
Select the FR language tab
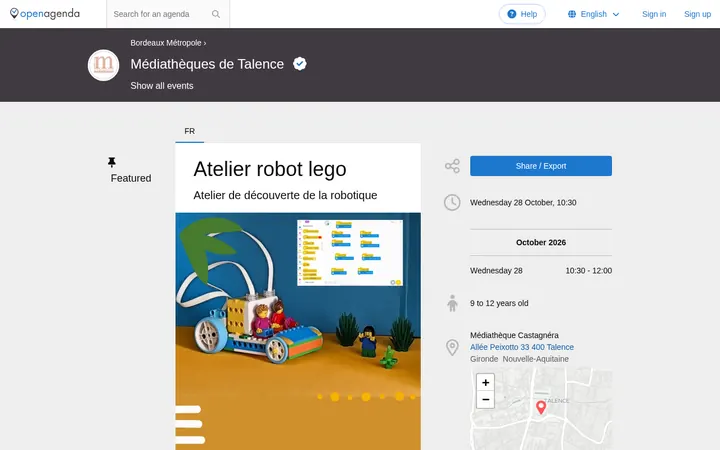tap(190, 131)
